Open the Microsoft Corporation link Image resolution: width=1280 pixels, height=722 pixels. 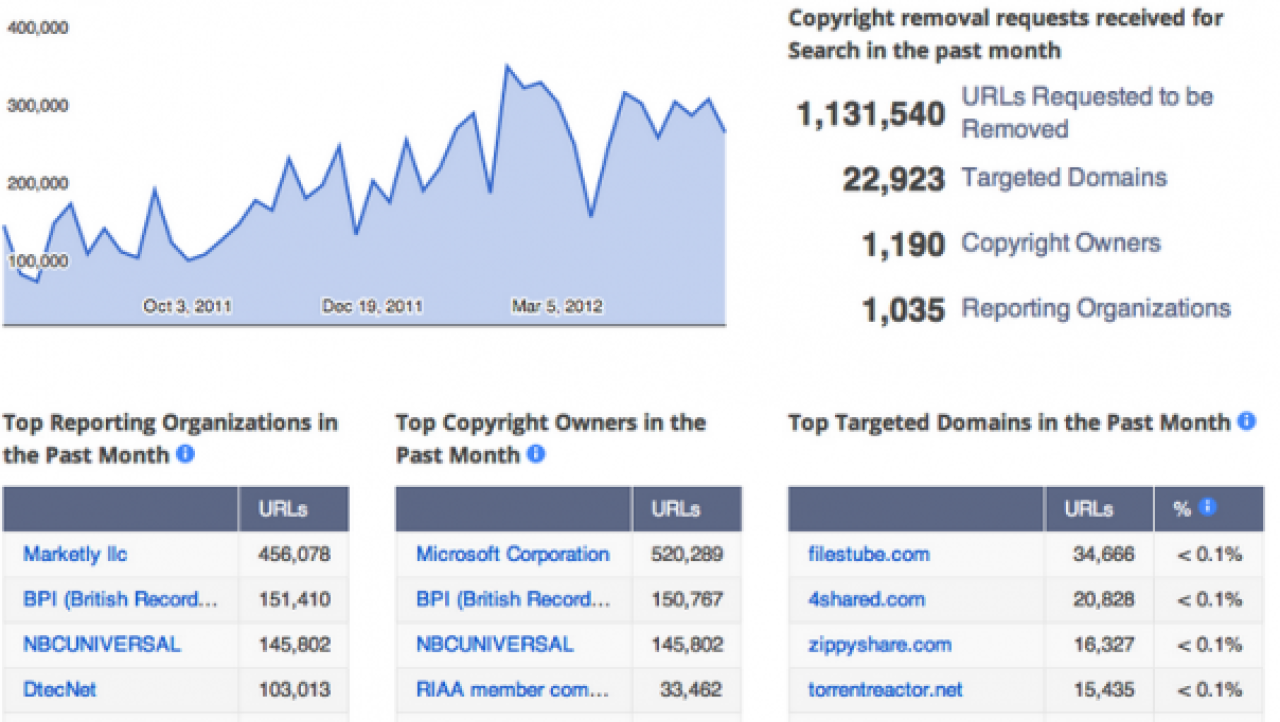(513, 554)
